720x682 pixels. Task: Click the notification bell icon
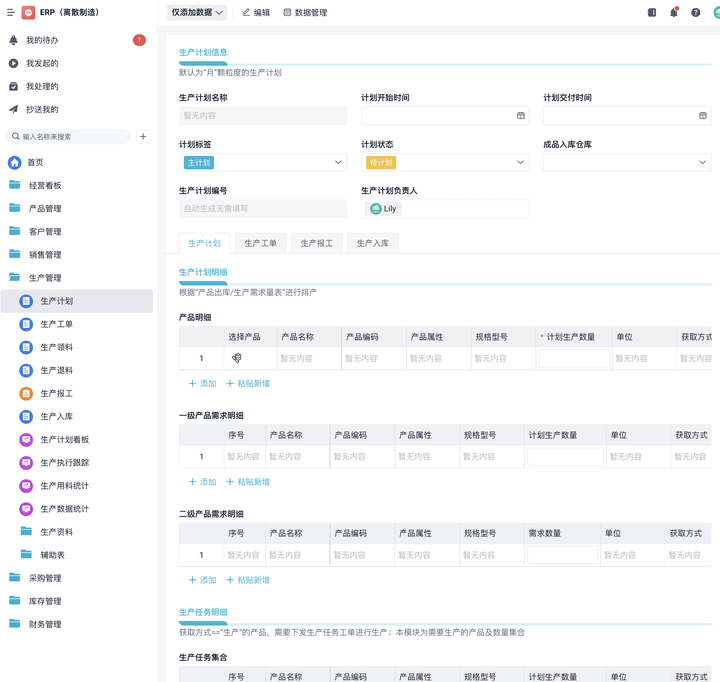[674, 13]
